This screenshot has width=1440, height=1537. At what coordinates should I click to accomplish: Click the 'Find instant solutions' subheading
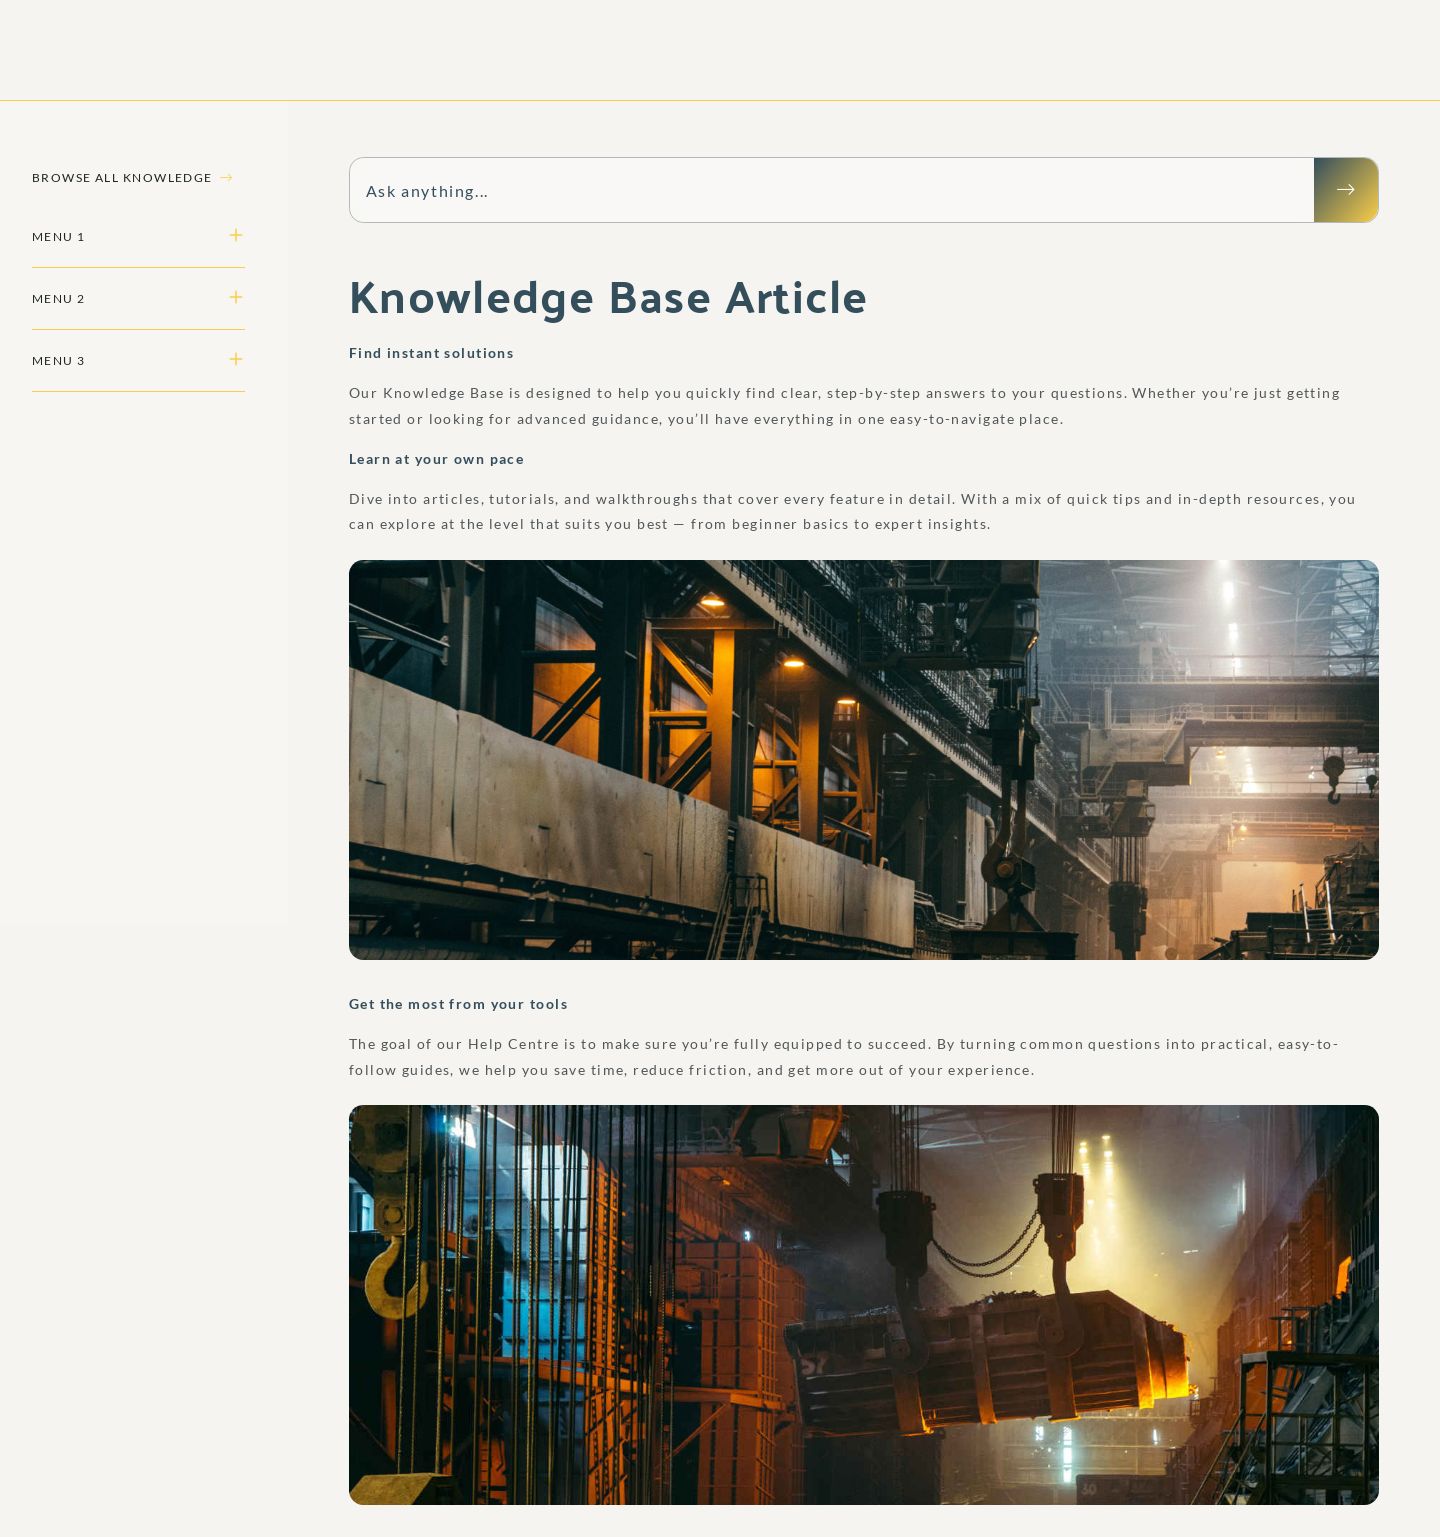431,353
